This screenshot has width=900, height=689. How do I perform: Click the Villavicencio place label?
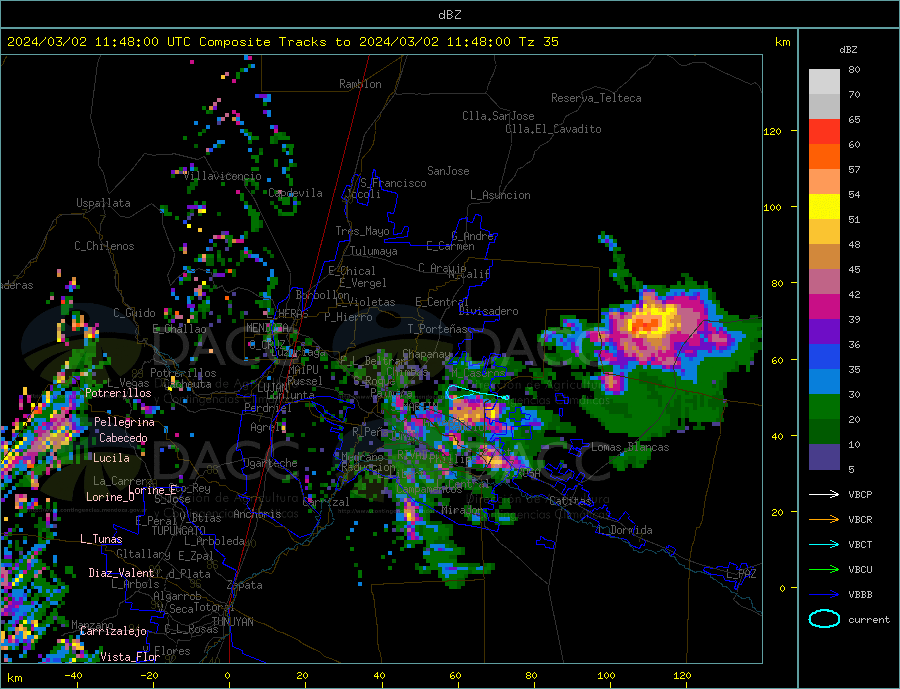(x=223, y=176)
